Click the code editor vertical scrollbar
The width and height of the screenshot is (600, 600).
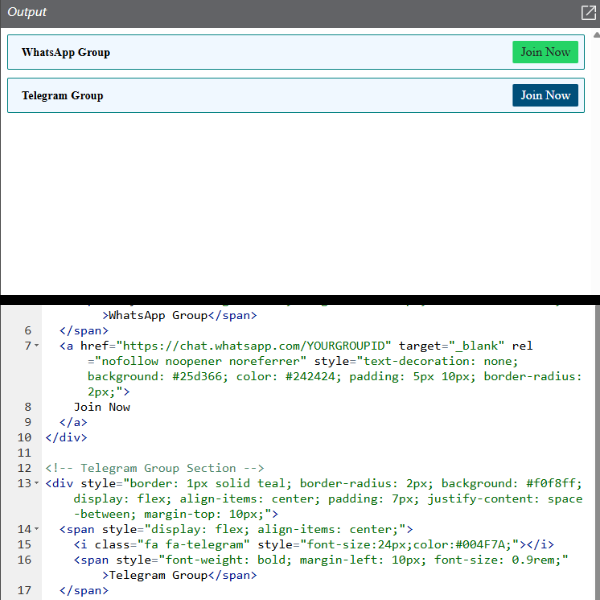click(x=597, y=452)
